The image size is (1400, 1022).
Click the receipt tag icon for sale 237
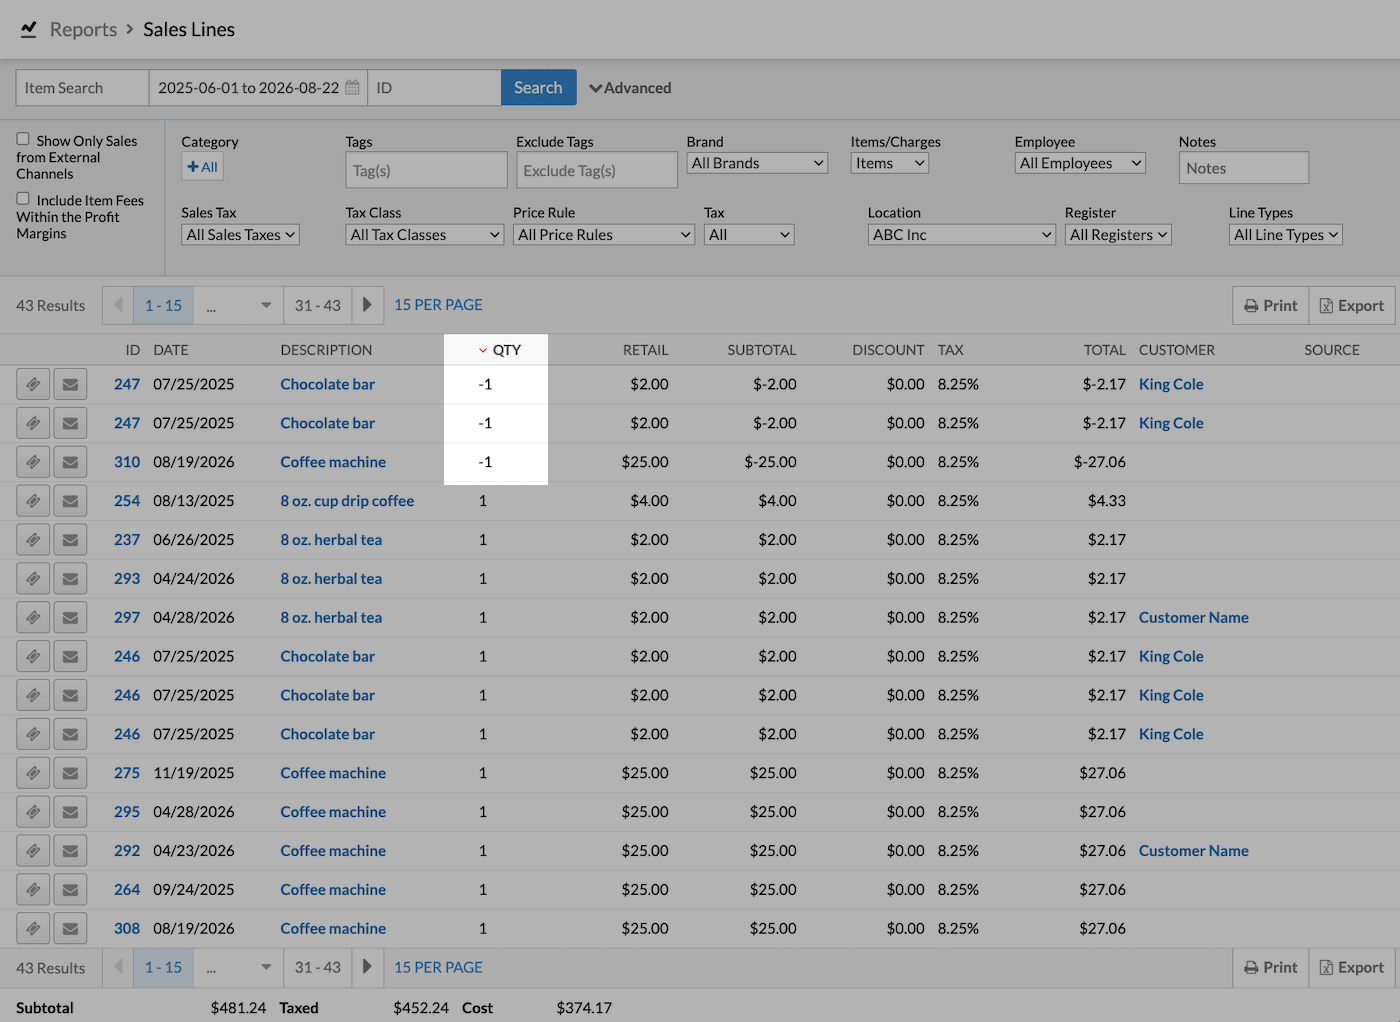[33, 540]
